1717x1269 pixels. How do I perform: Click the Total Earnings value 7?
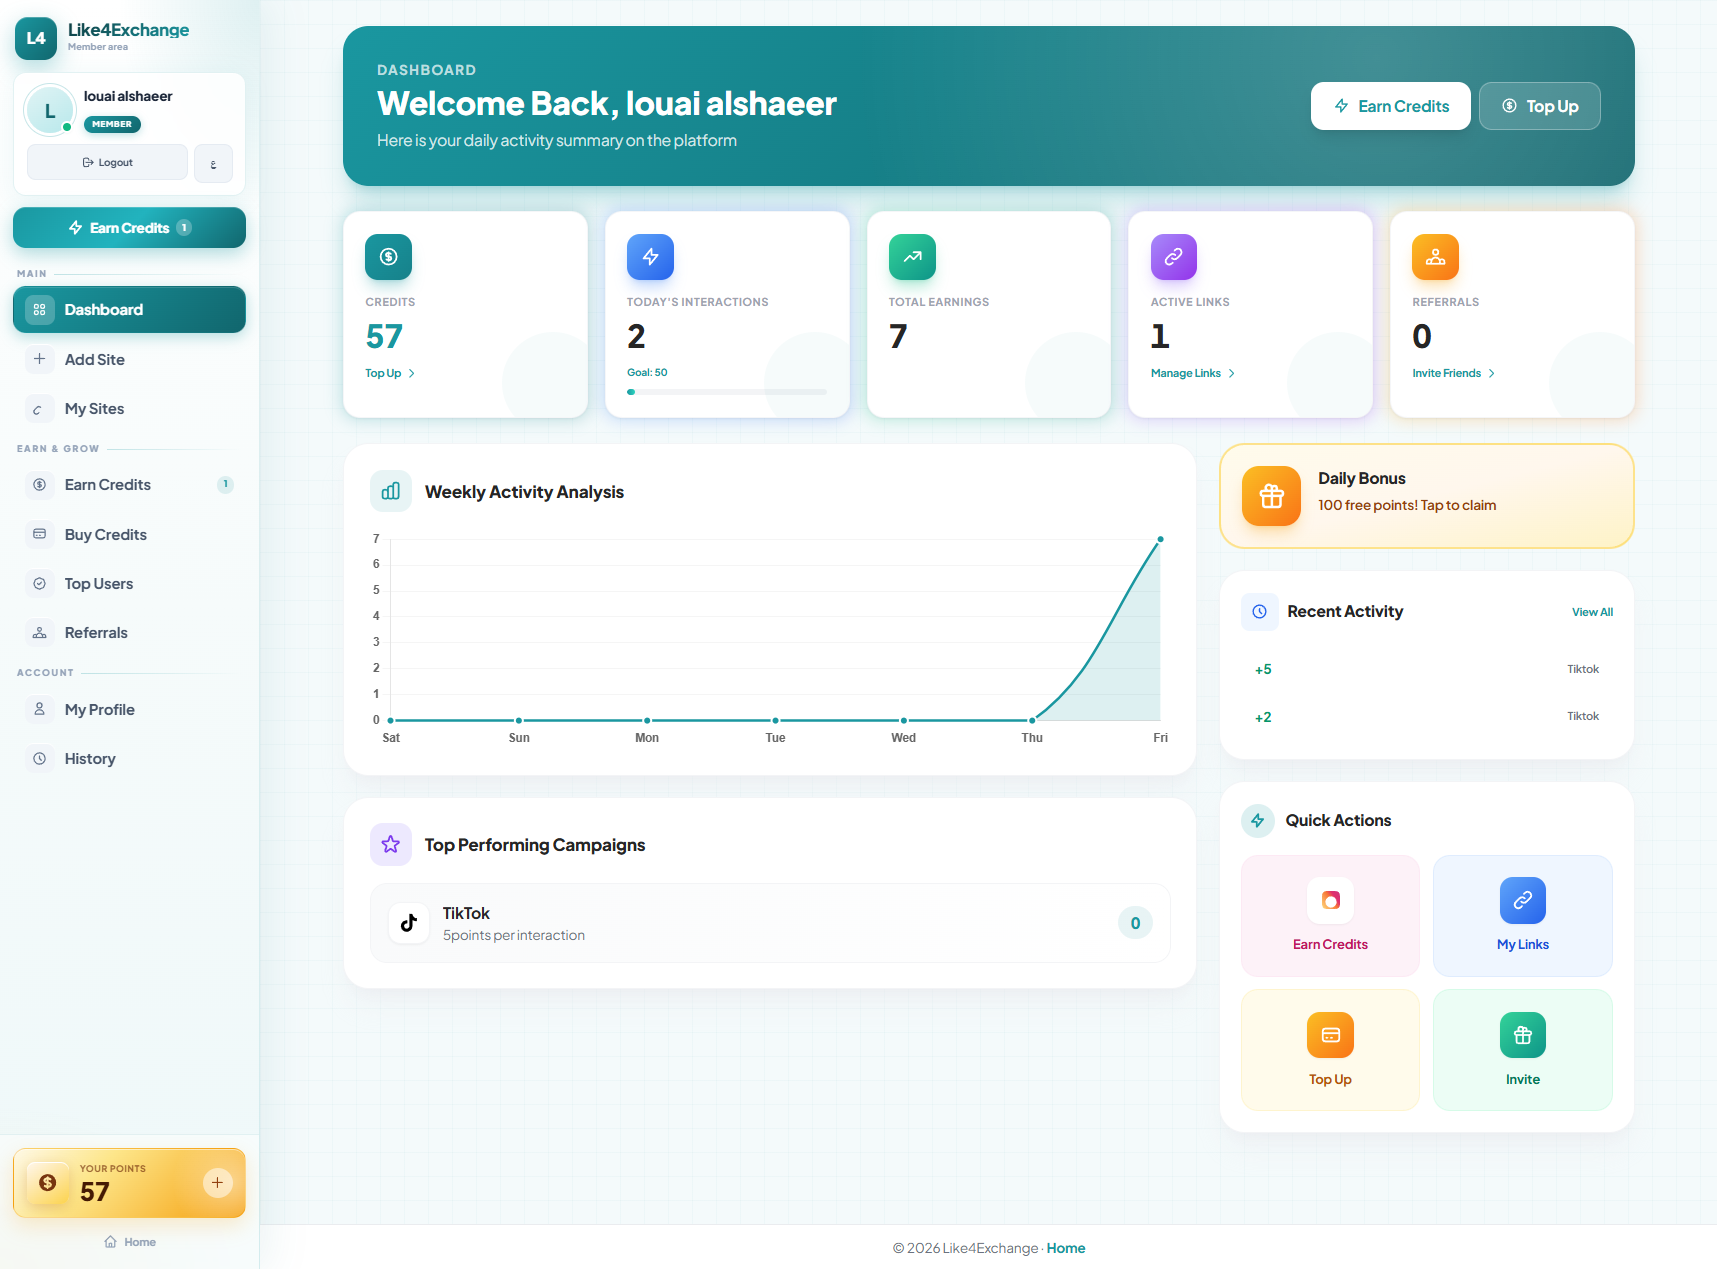click(x=898, y=337)
